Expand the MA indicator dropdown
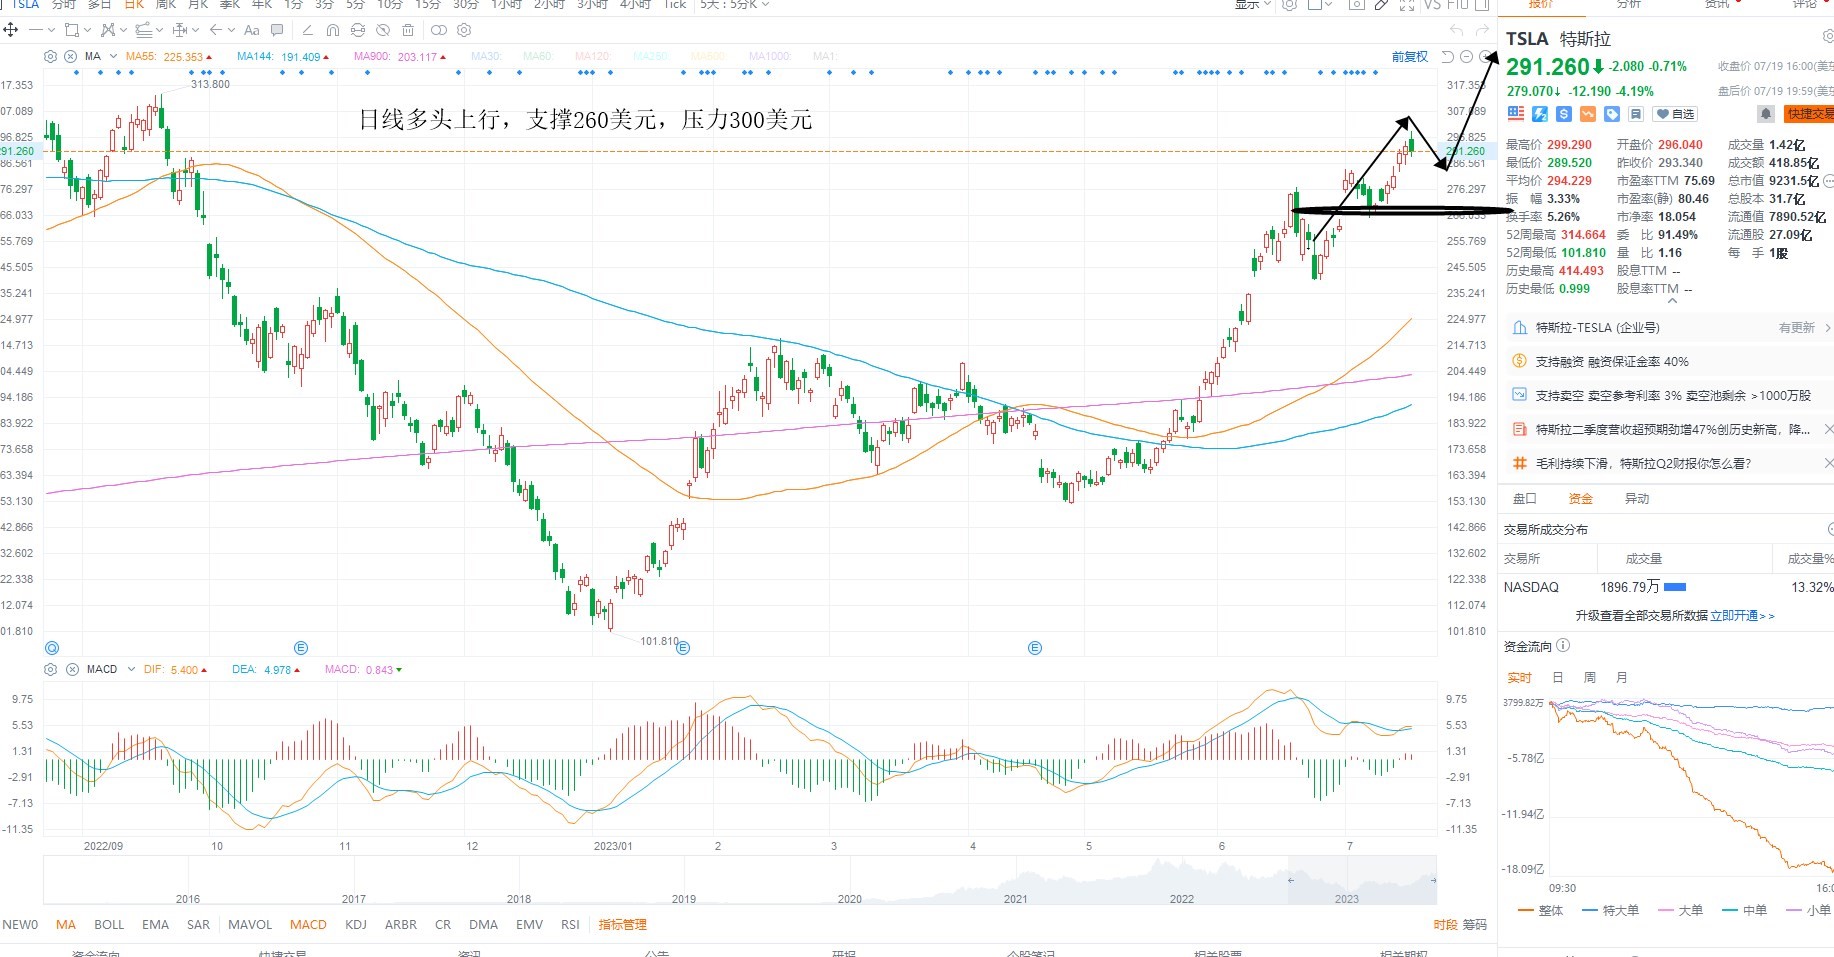Image resolution: width=1834 pixels, height=957 pixels. tap(113, 56)
